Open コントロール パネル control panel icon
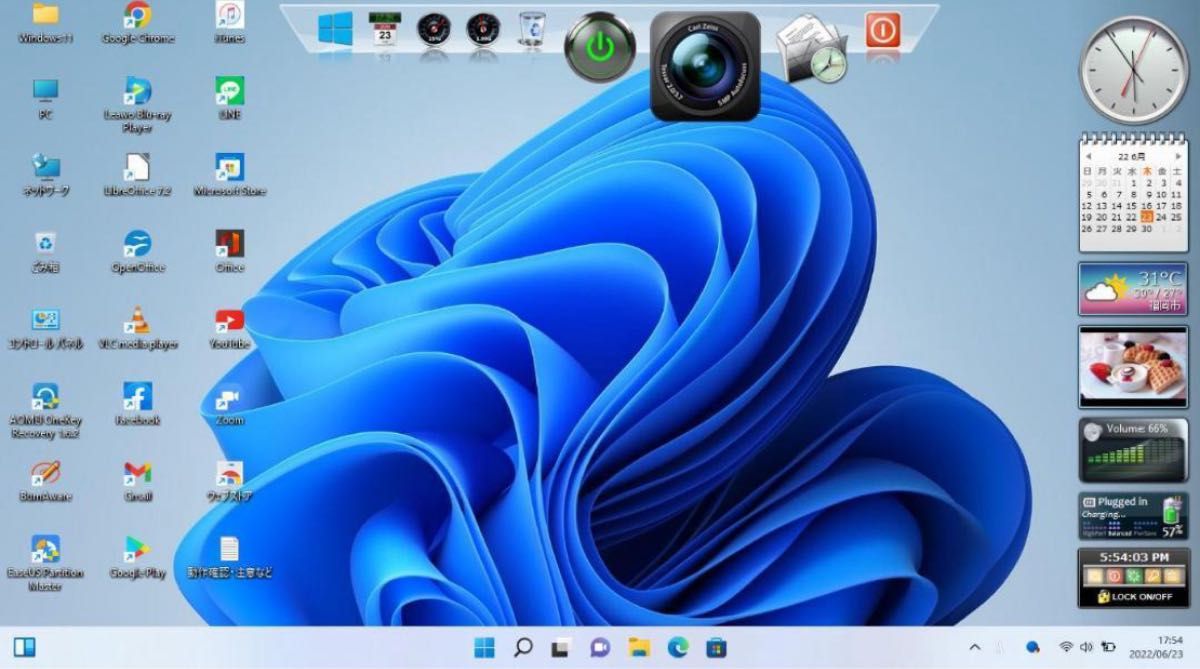 45,329
